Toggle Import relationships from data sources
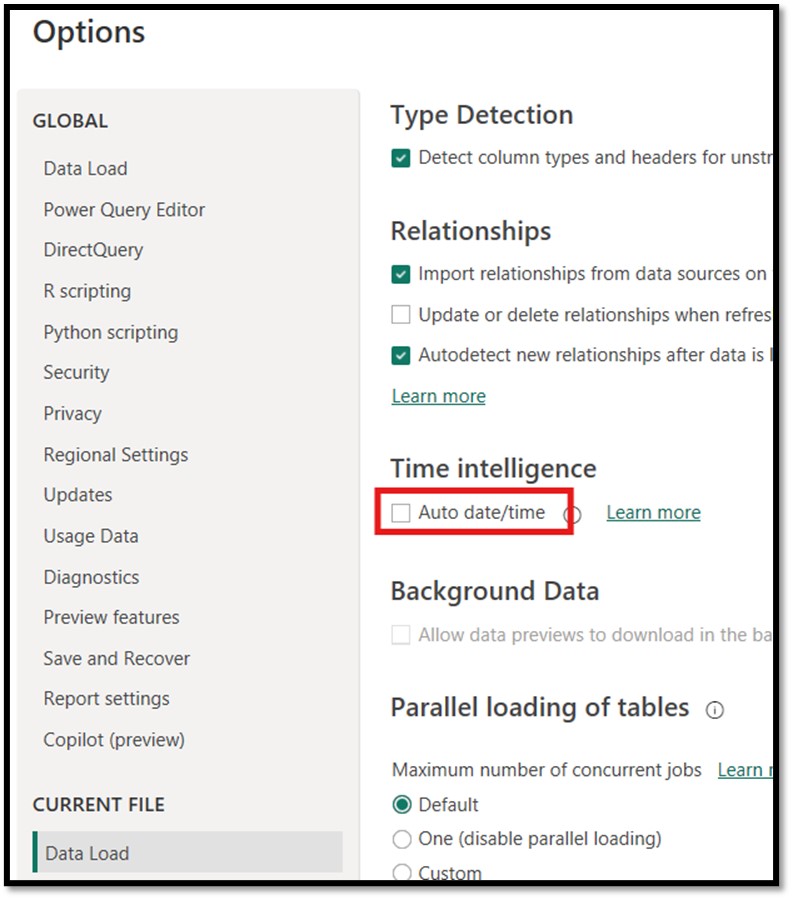 (x=401, y=274)
